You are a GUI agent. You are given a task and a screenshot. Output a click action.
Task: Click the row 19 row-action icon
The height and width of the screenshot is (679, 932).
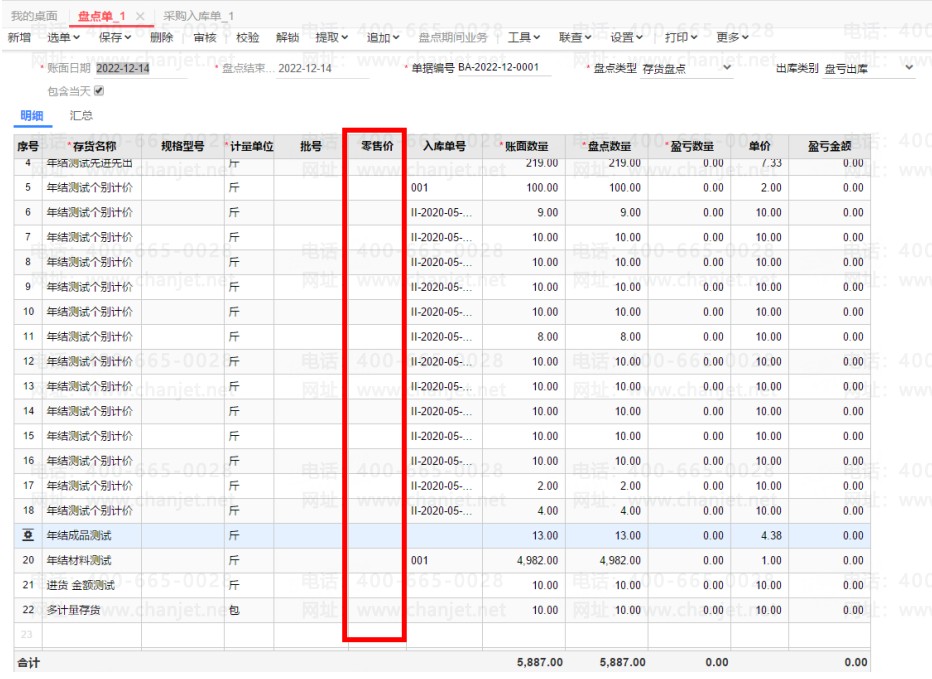27,536
